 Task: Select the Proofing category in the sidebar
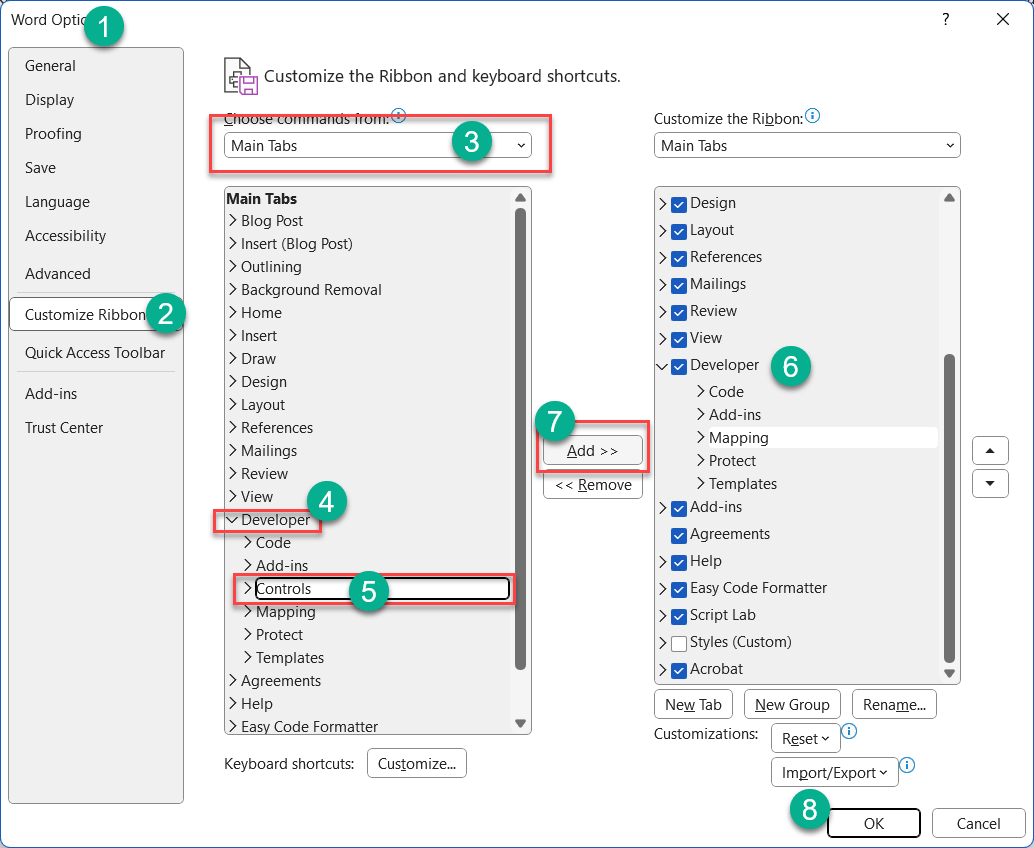point(53,133)
